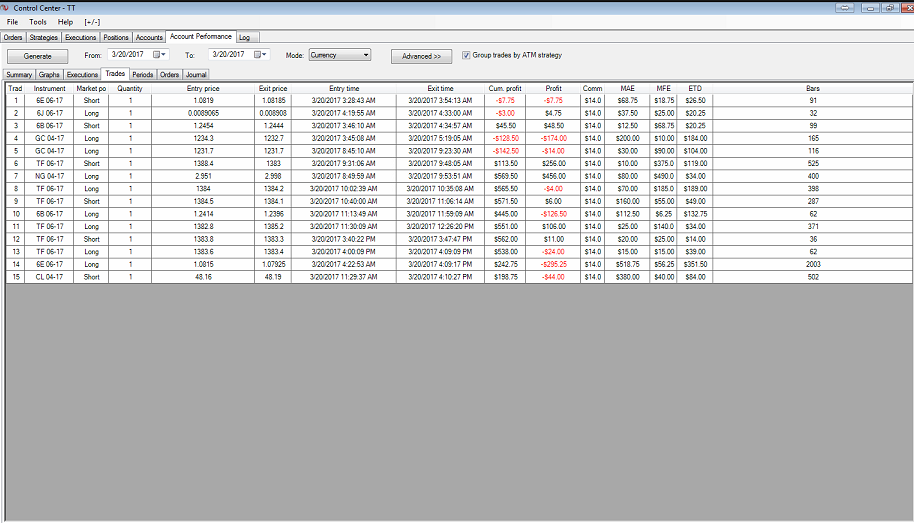The width and height of the screenshot is (914, 523).
Task: Open the Executions sub-tab below Generate
Action: click(82, 75)
